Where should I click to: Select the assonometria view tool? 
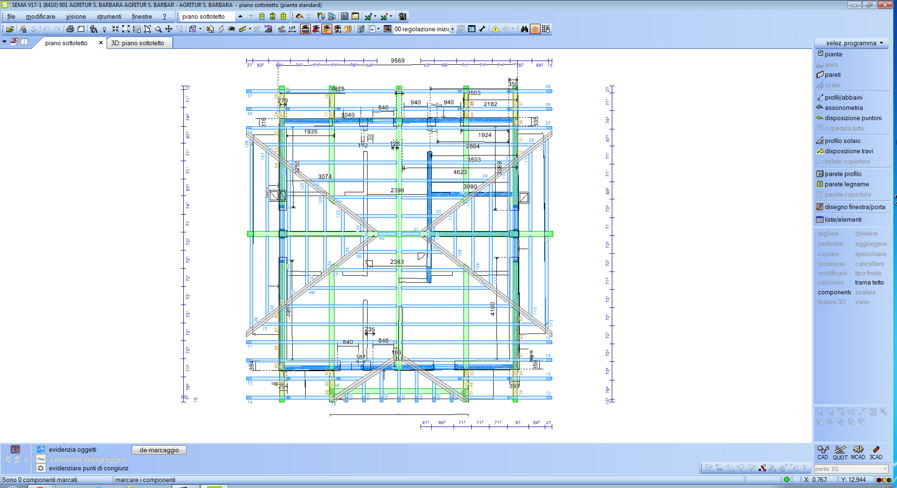pos(843,108)
